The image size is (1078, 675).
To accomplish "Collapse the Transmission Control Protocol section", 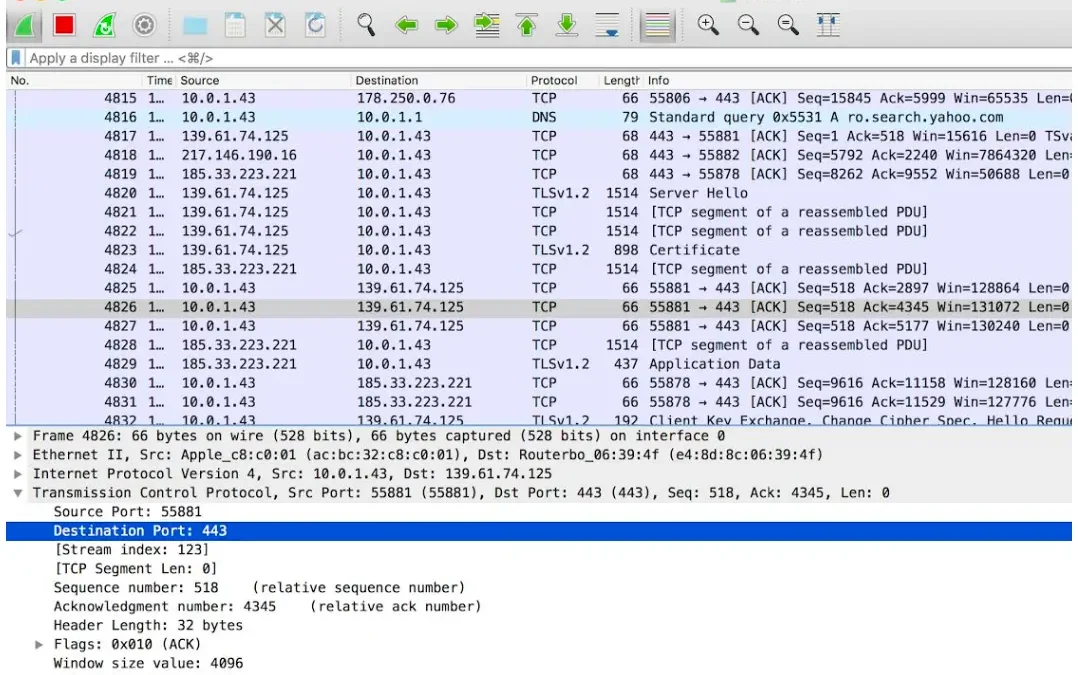I will pyautogui.click(x=19, y=493).
